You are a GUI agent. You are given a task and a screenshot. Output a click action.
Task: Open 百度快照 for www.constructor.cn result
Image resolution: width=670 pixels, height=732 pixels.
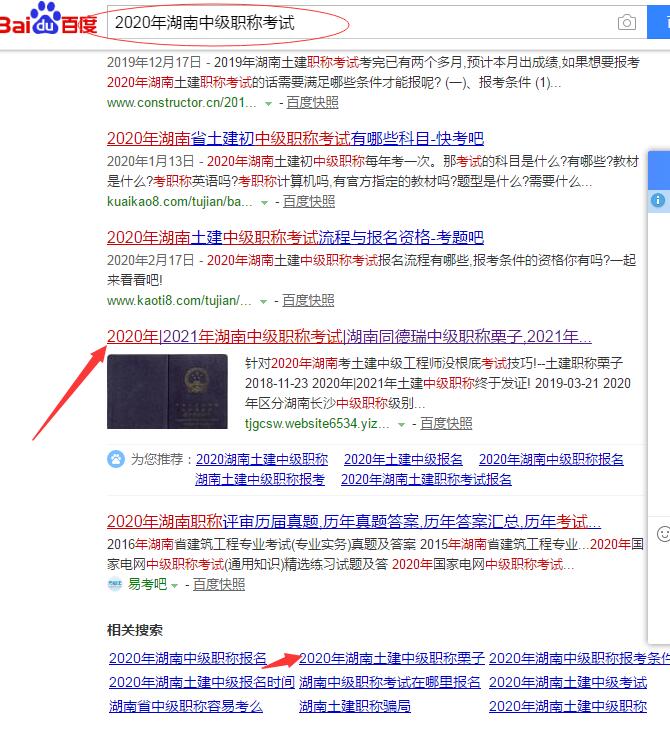[x=312, y=102]
